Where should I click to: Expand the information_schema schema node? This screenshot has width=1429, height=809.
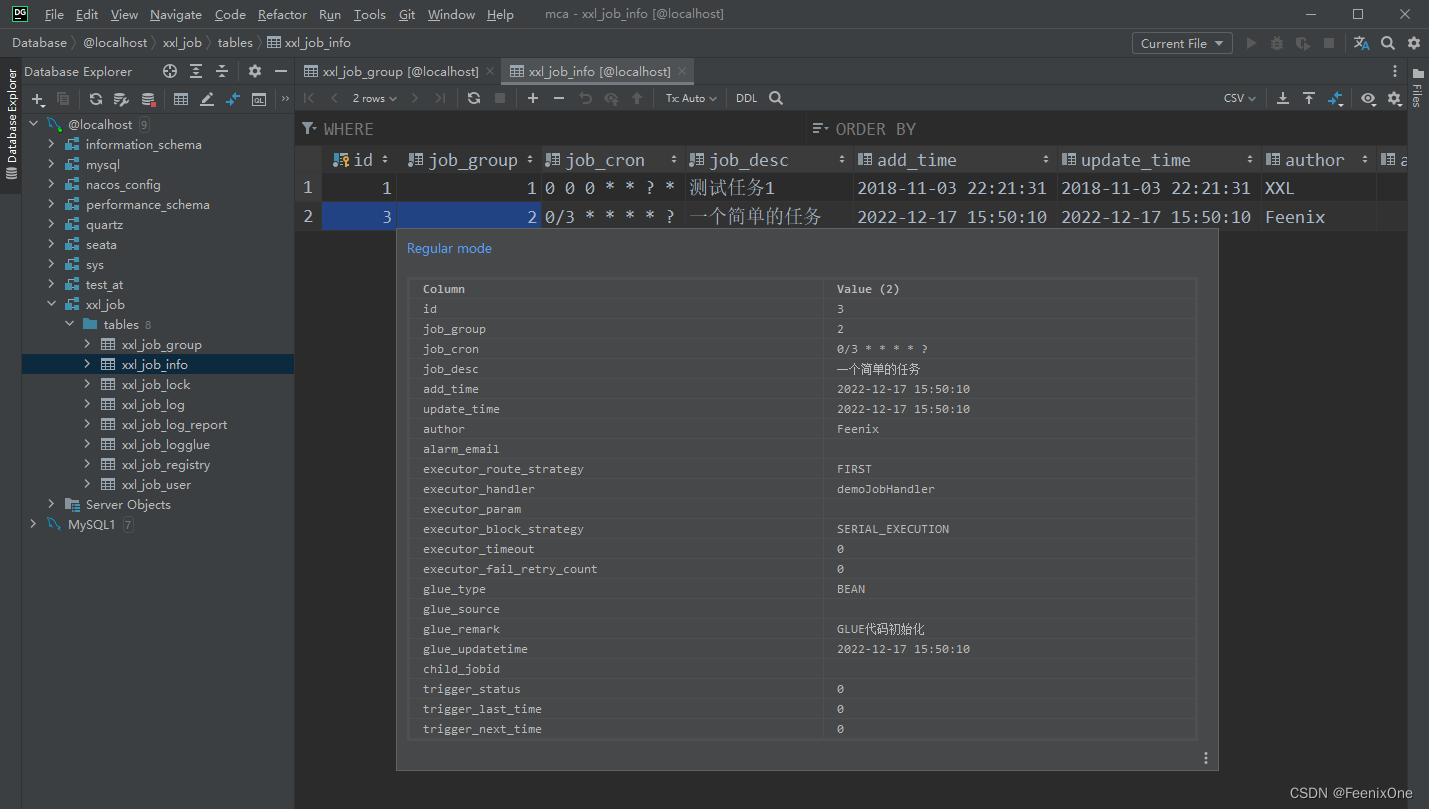click(52, 144)
